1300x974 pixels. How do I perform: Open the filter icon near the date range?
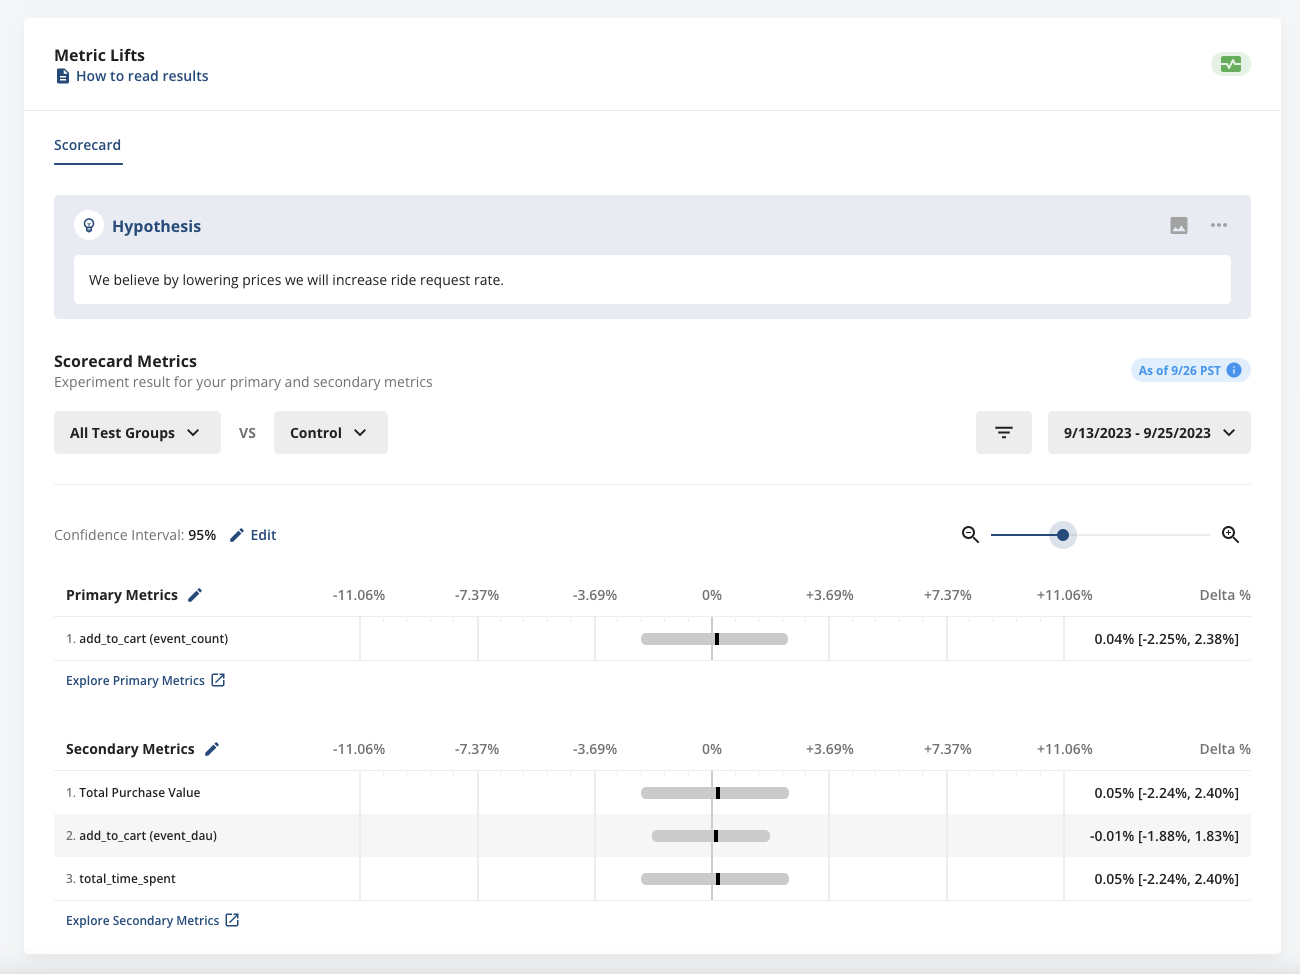coord(1003,432)
